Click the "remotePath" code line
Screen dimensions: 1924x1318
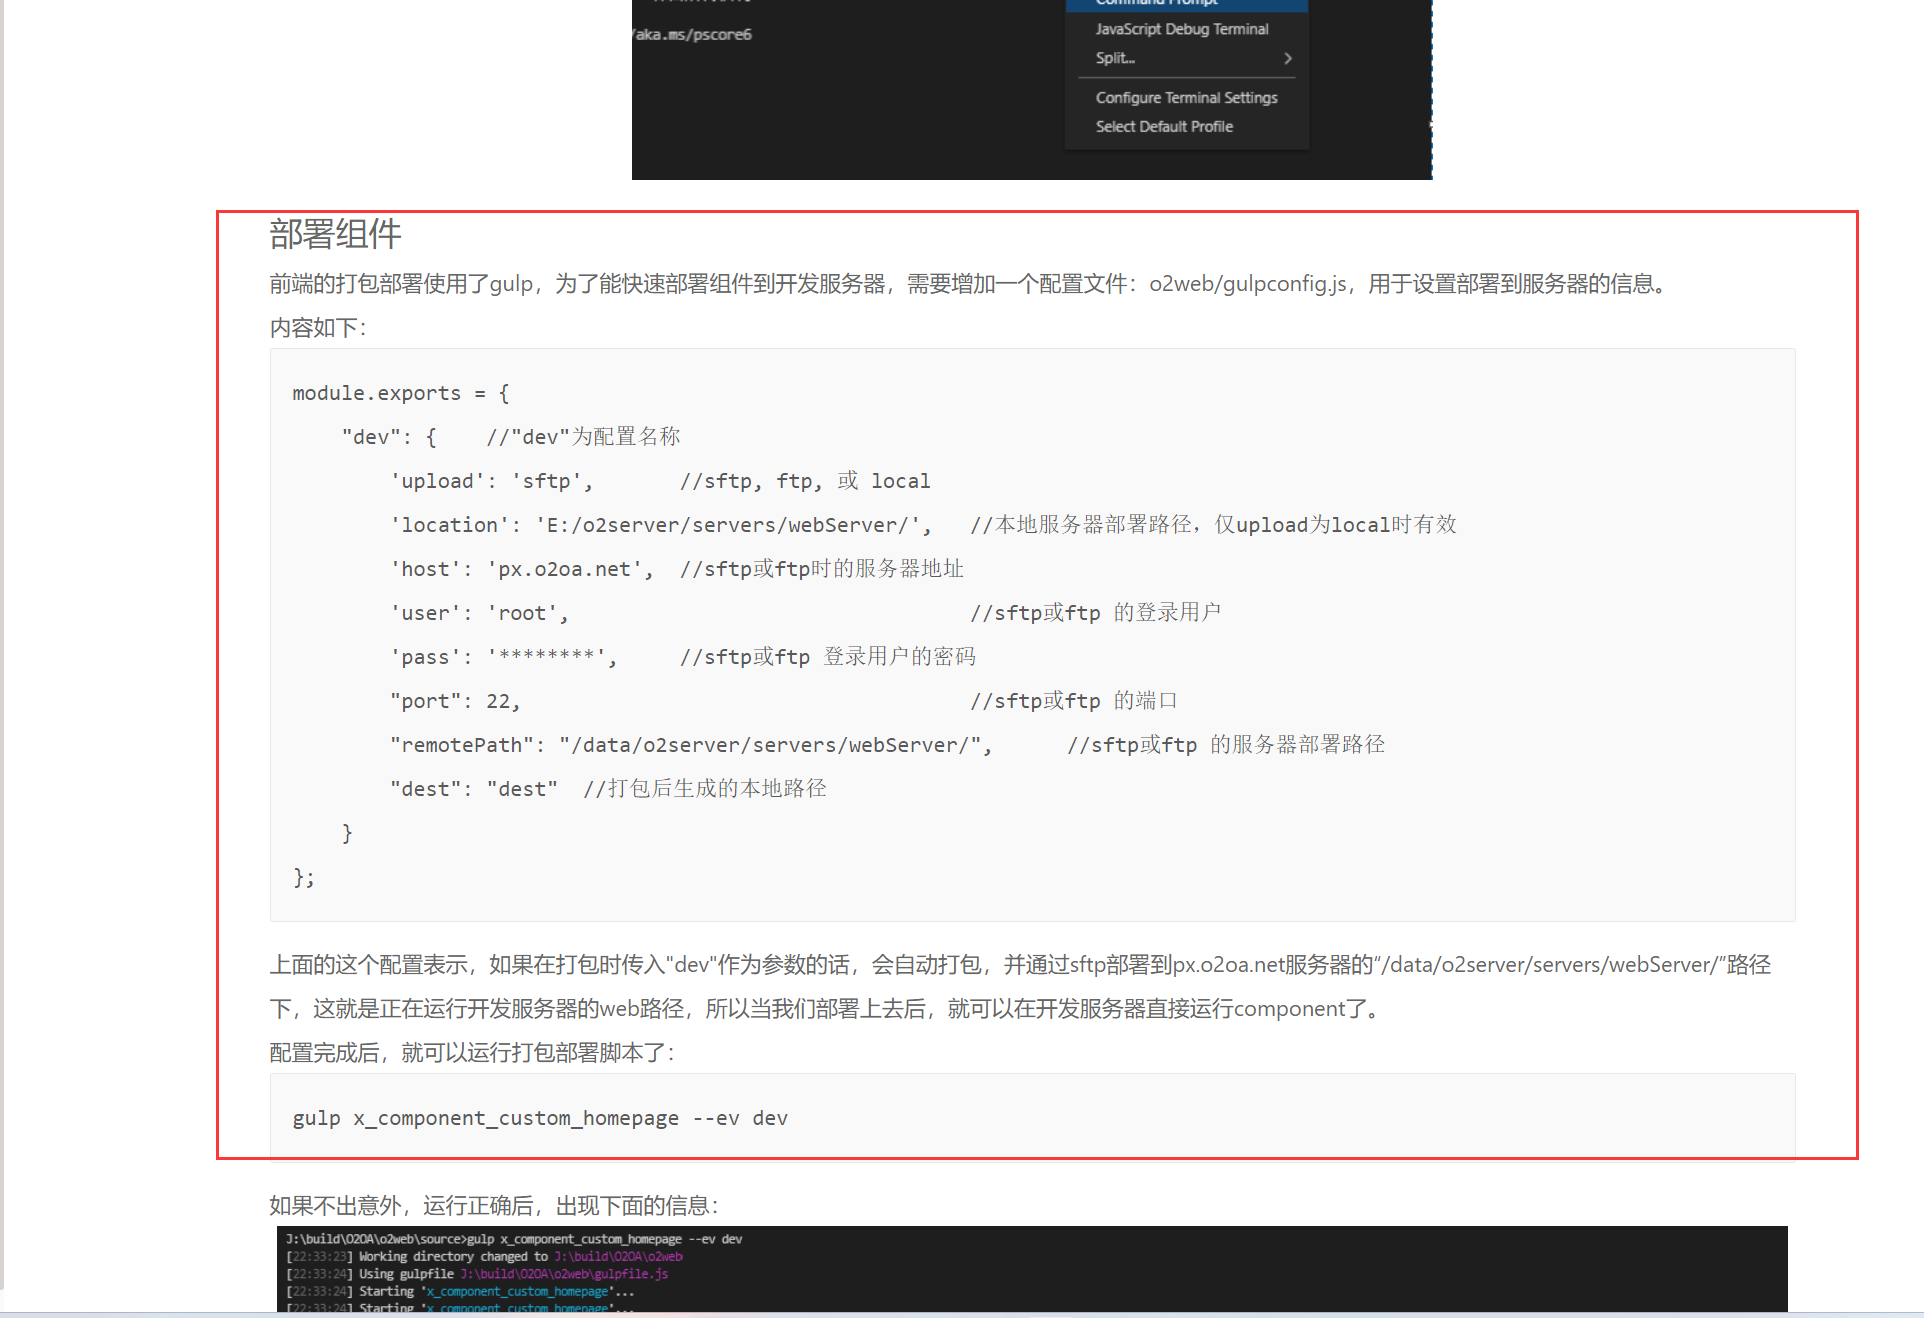tap(690, 746)
